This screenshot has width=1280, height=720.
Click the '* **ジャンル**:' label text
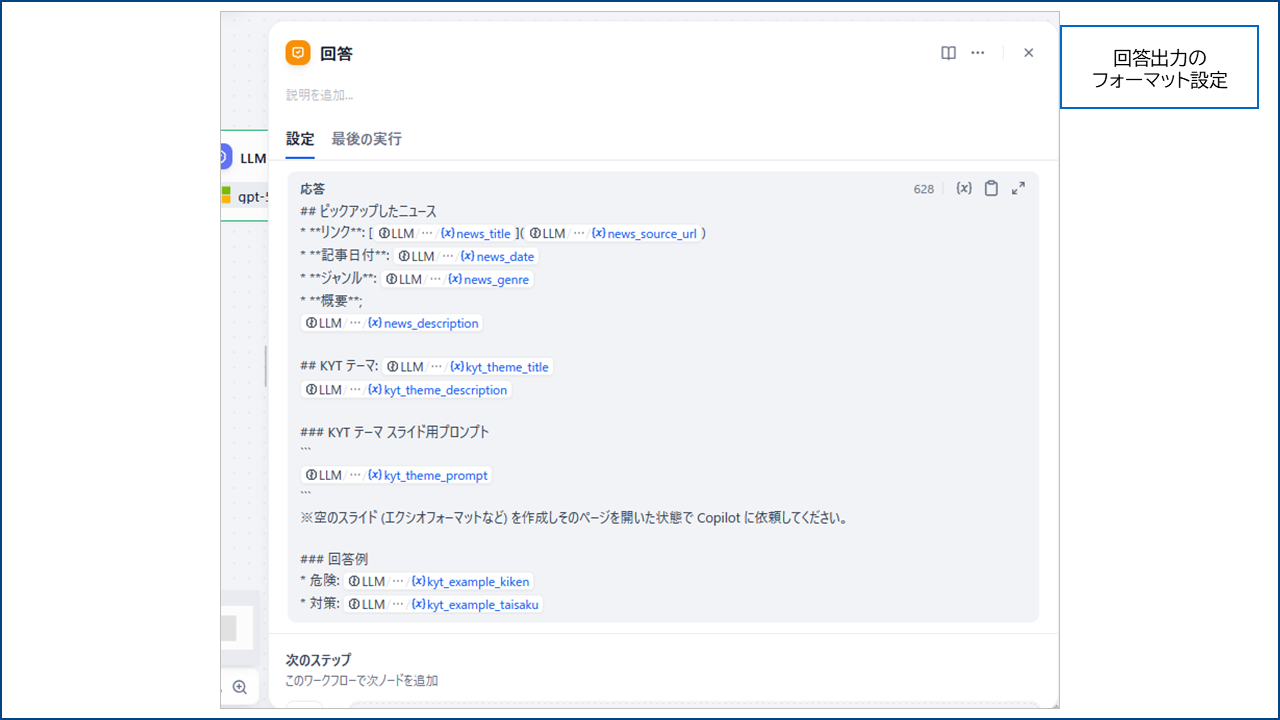[x=339, y=279]
